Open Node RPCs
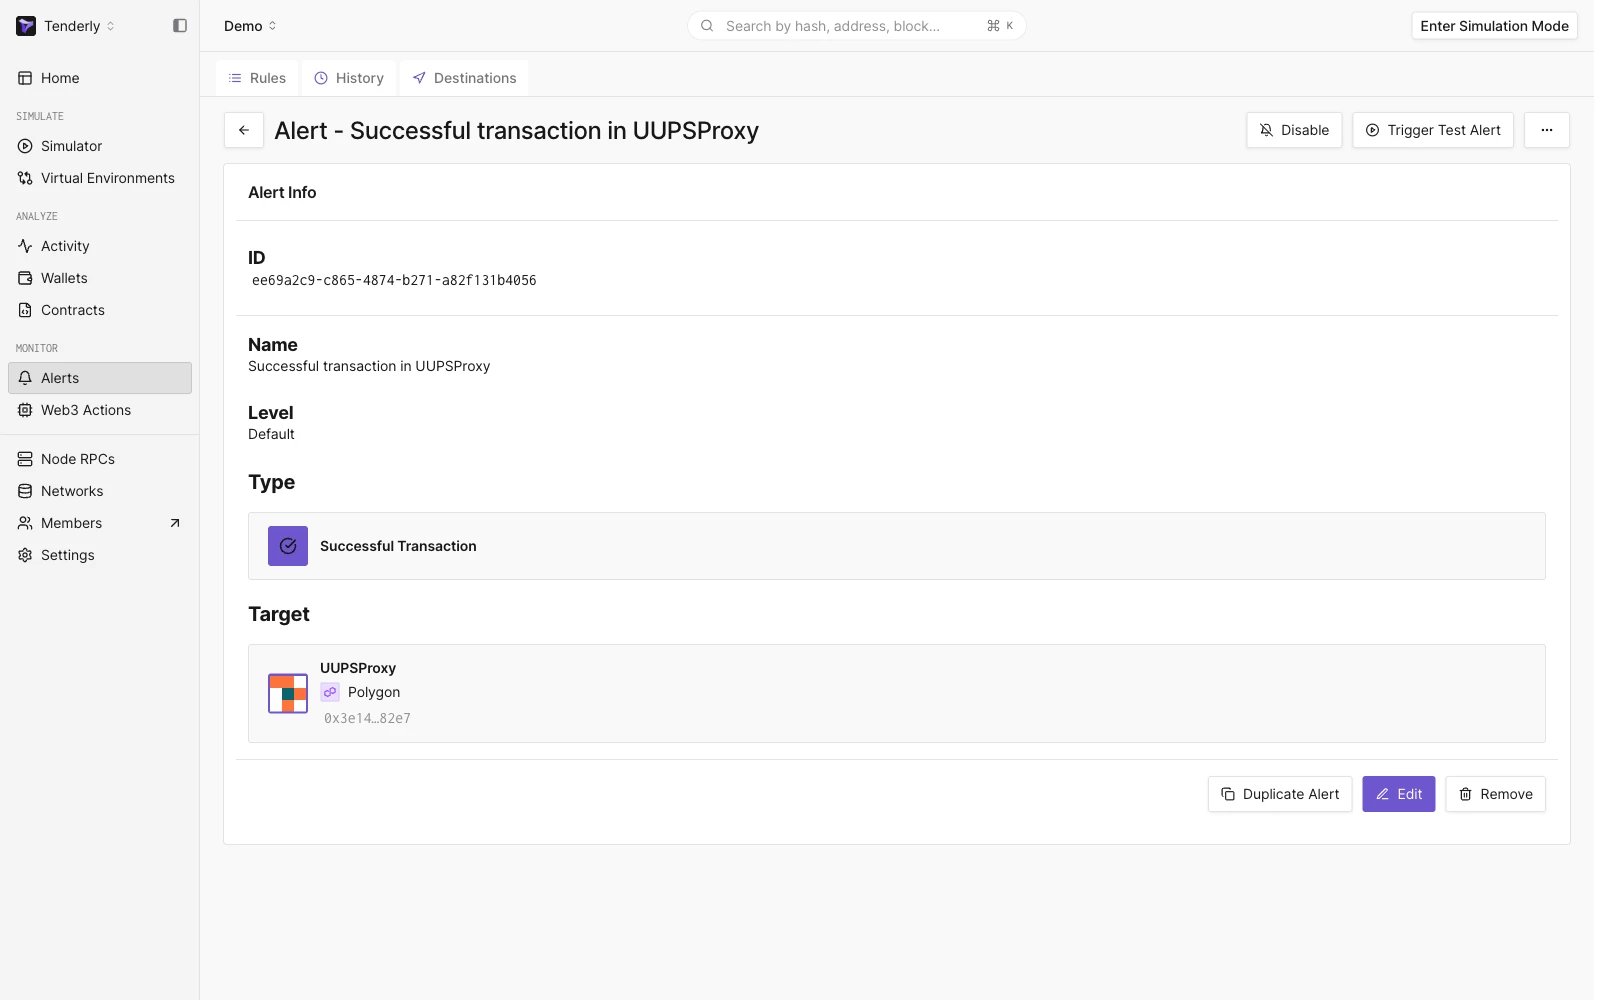Screen dimensions: 1600x1000 tap(100, 459)
